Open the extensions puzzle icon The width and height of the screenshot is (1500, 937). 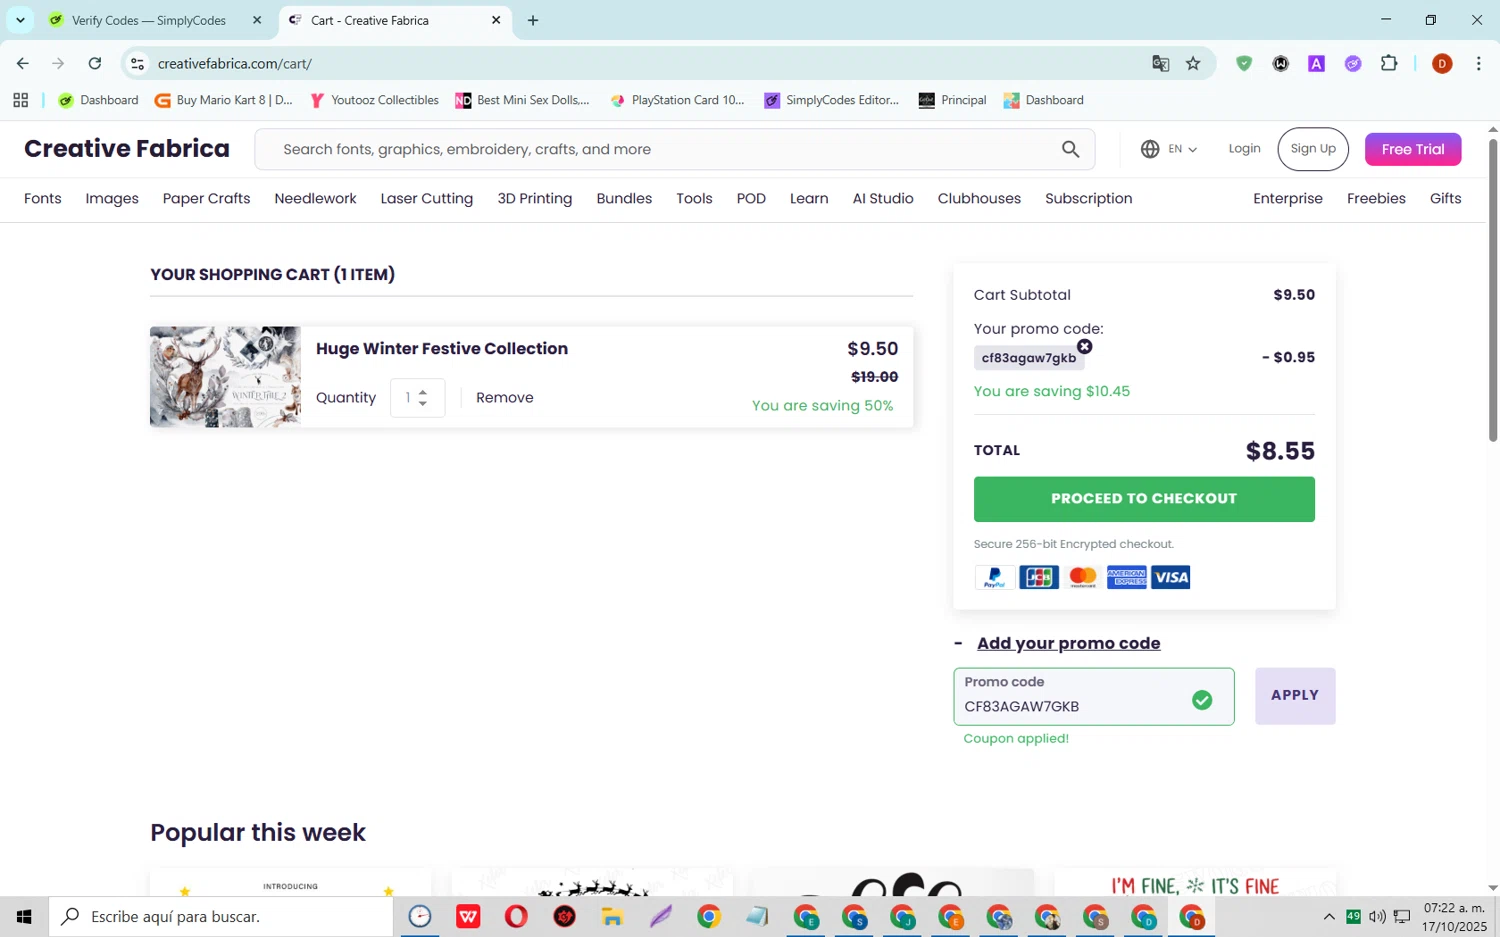point(1389,63)
